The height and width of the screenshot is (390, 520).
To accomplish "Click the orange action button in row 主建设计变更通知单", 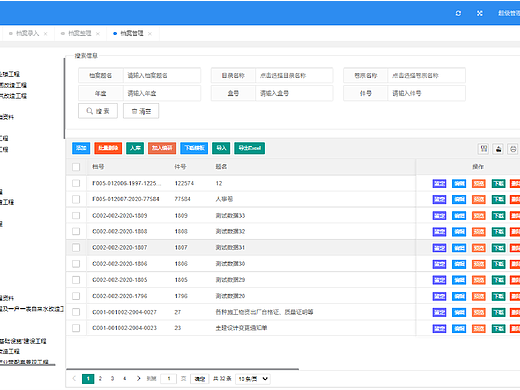I will click(479, 328).
